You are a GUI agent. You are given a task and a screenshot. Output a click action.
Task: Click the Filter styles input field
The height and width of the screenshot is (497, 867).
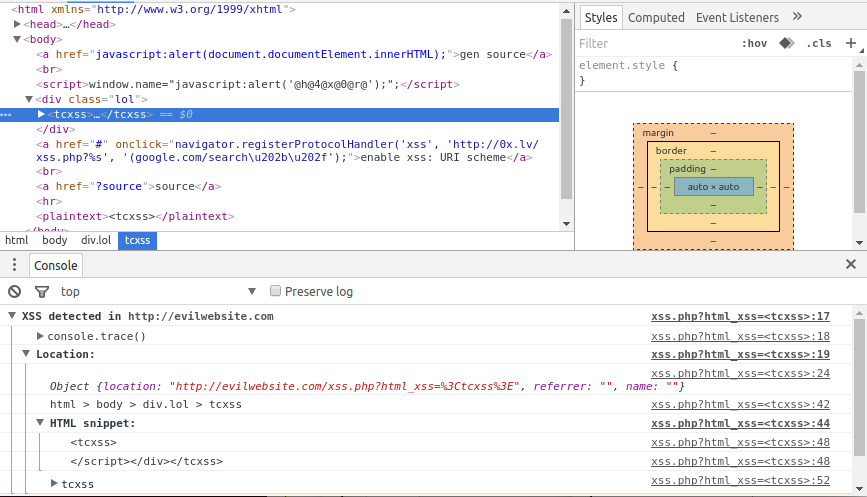650,44
